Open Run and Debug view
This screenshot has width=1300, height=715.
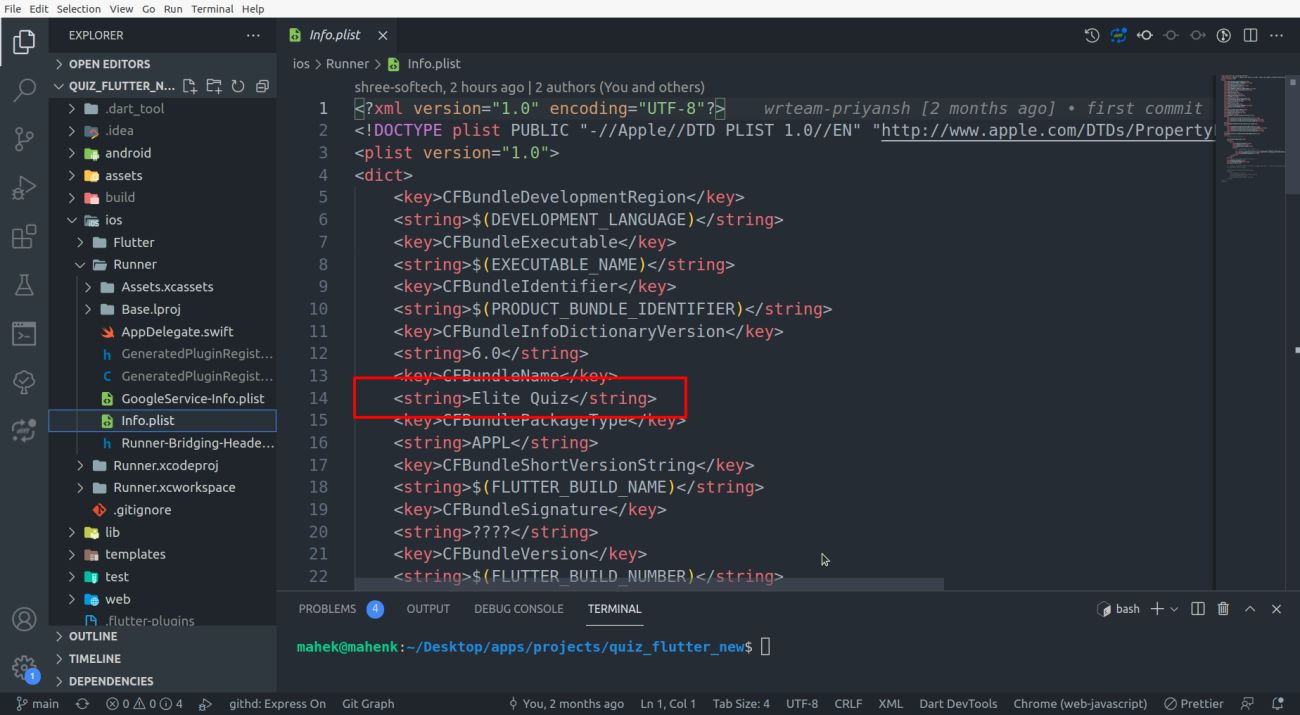pos(24,188)
